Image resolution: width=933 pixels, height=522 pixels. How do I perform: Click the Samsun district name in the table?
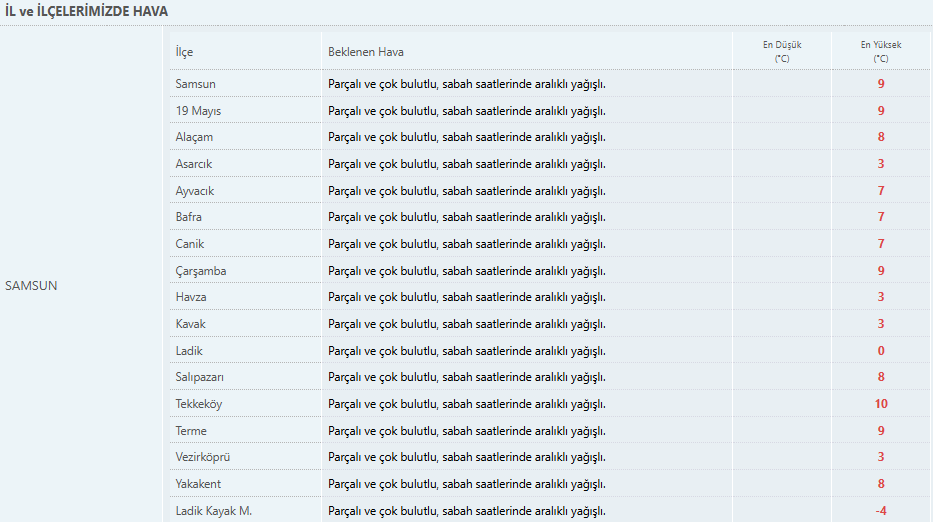coord(195,84)
